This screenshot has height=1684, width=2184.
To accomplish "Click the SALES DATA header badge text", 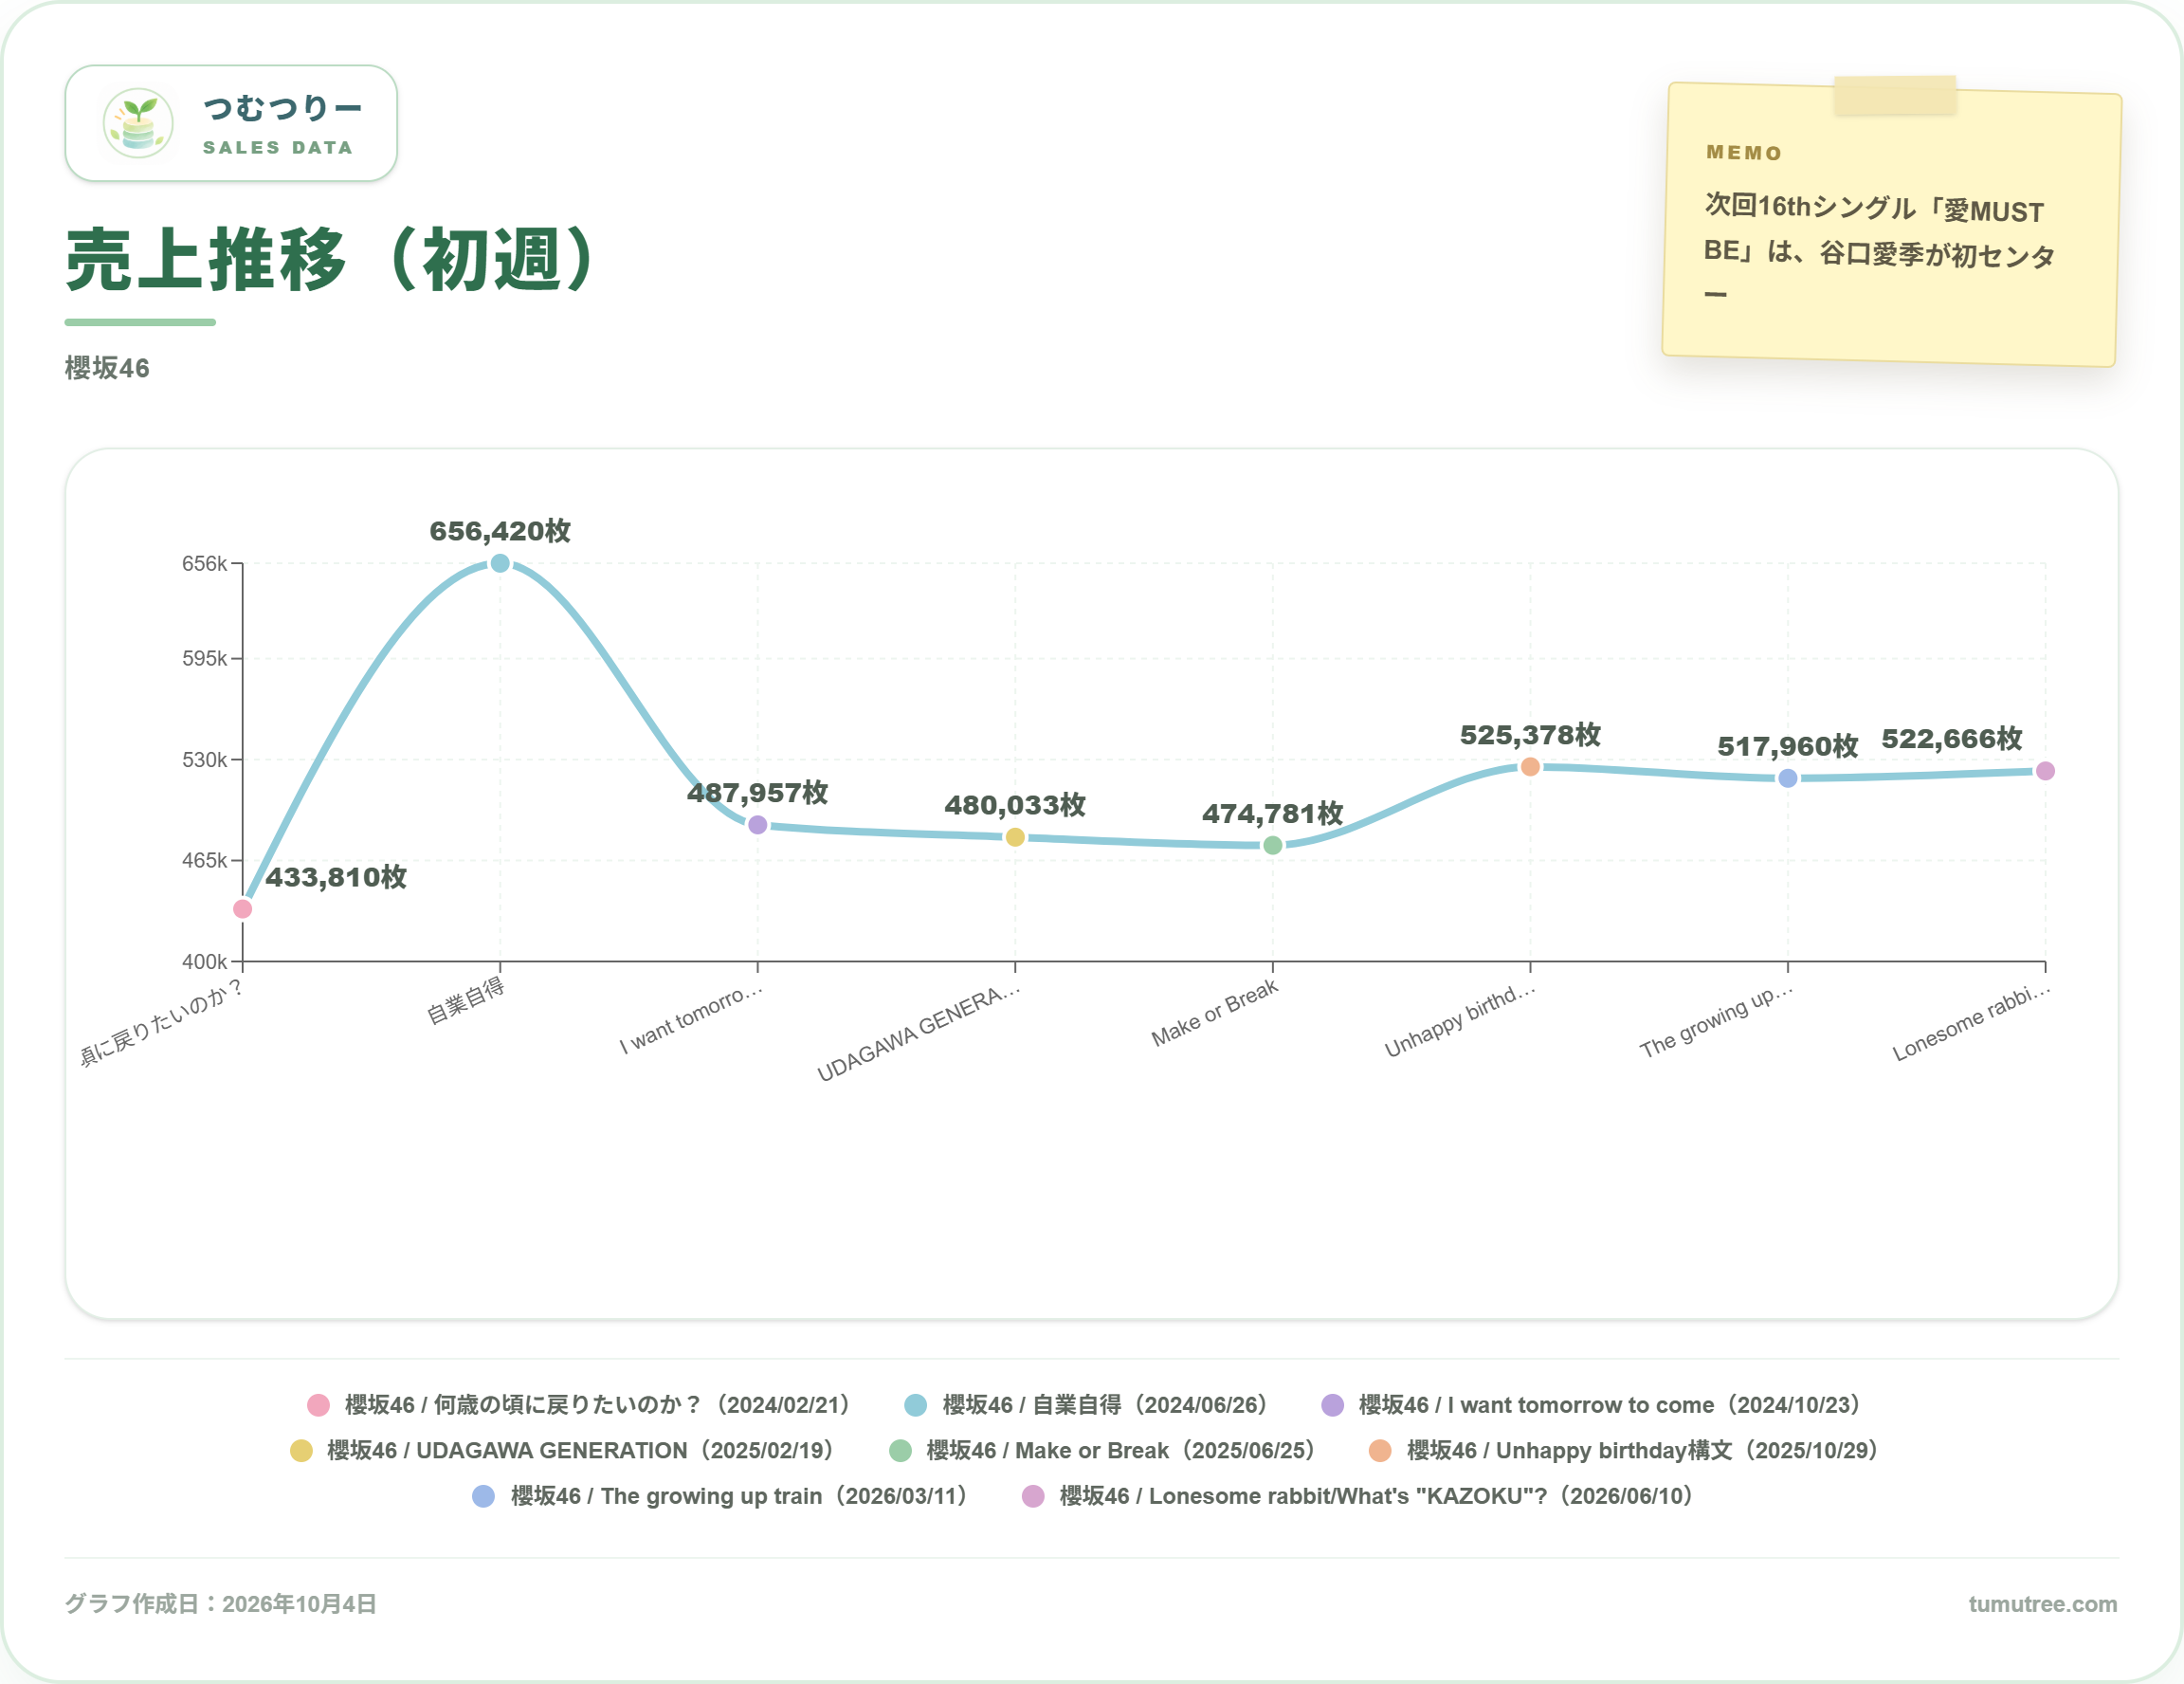I will pos(278,147).
